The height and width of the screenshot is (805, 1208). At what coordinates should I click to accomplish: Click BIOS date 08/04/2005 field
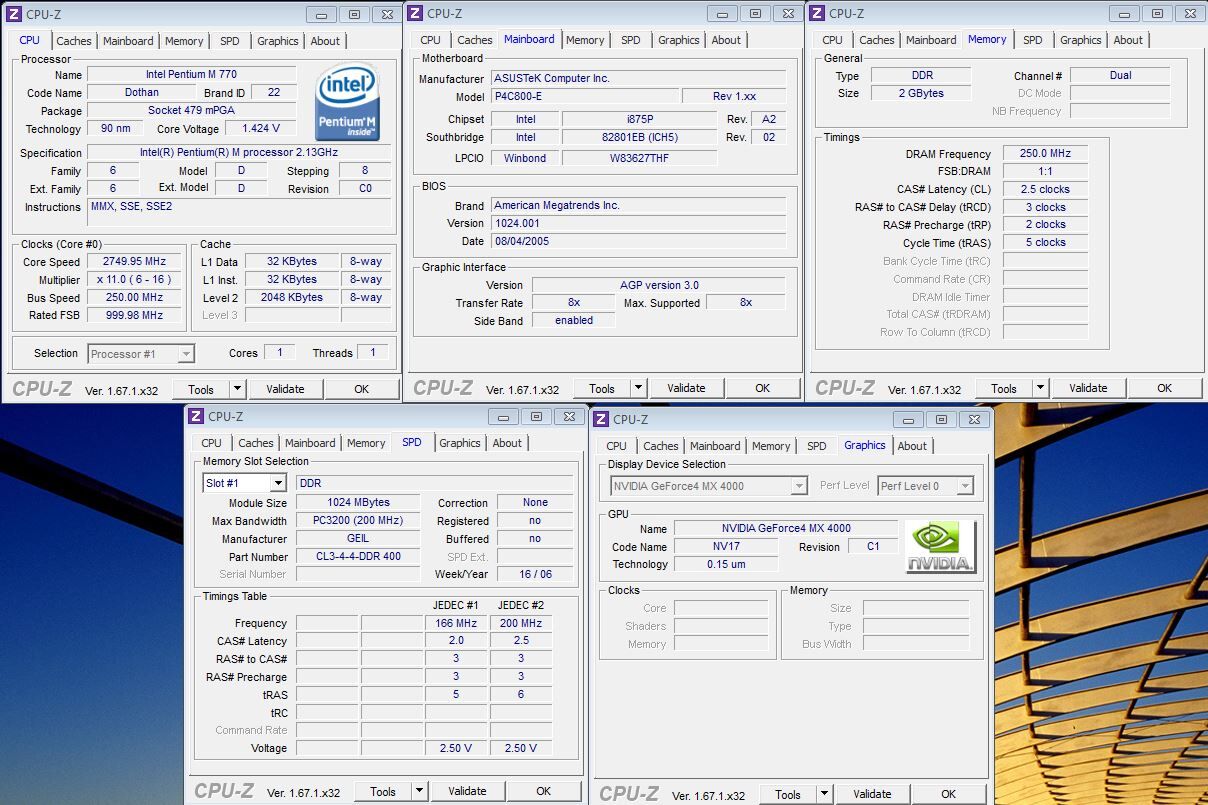tap(638, 241)
